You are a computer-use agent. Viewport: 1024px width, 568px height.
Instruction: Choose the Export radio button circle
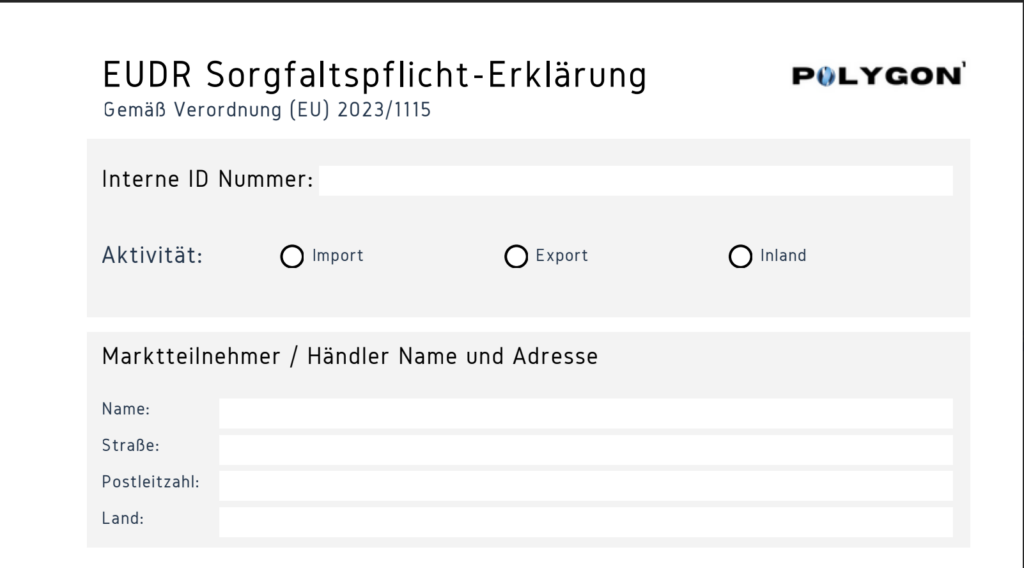(x=516, y=257)
